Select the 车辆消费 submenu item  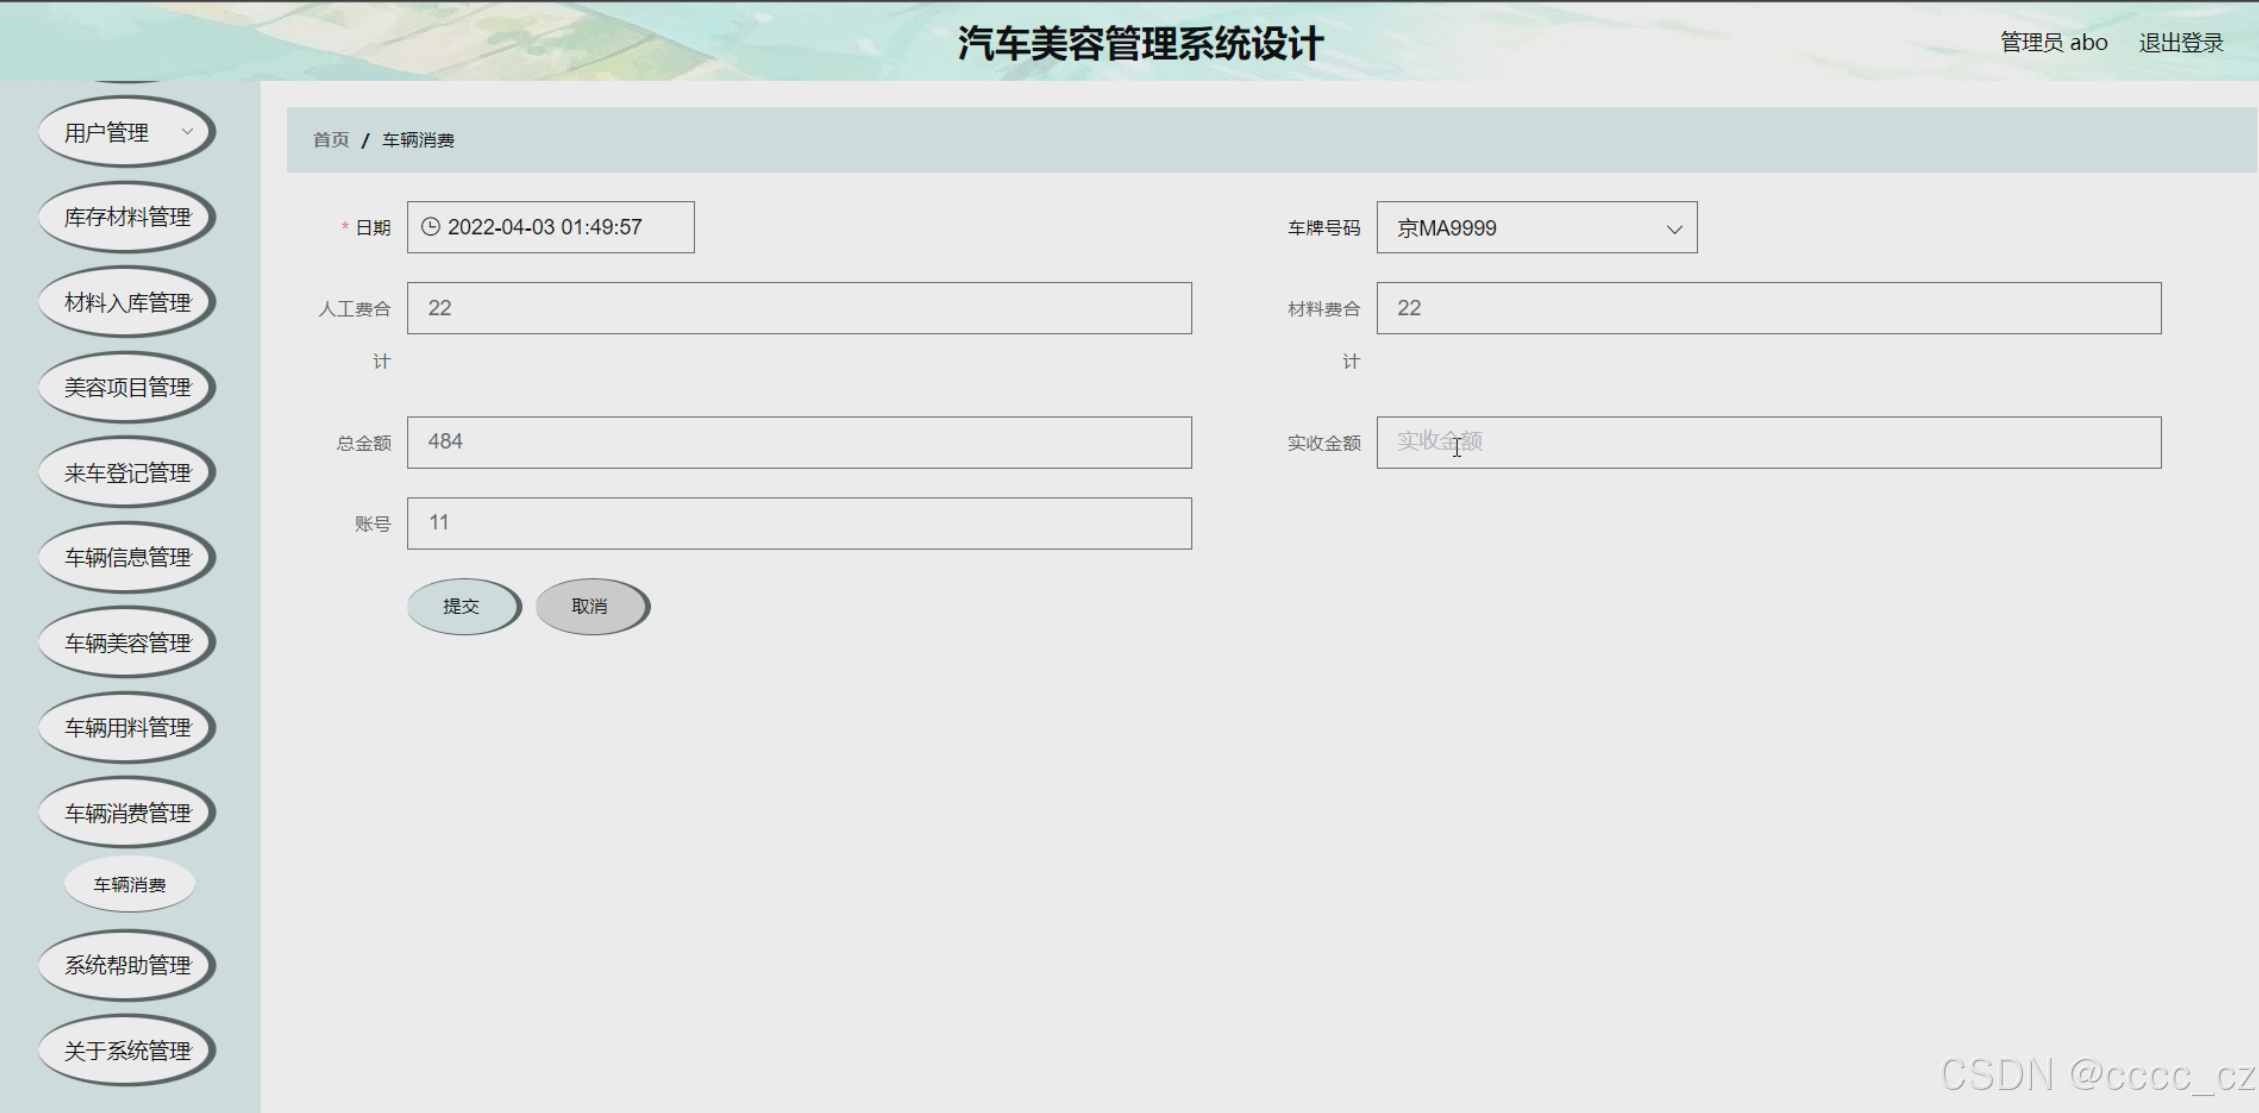pyautogui.click(x=129, y=883)
